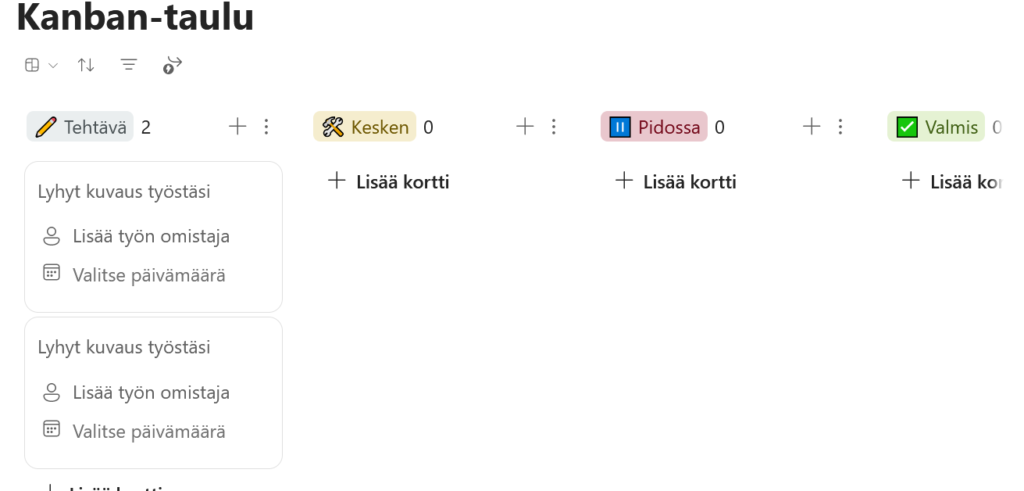Click Lisää kortti under Kesken
Screen dimensions: 1024x491
(x=390, y=182)
